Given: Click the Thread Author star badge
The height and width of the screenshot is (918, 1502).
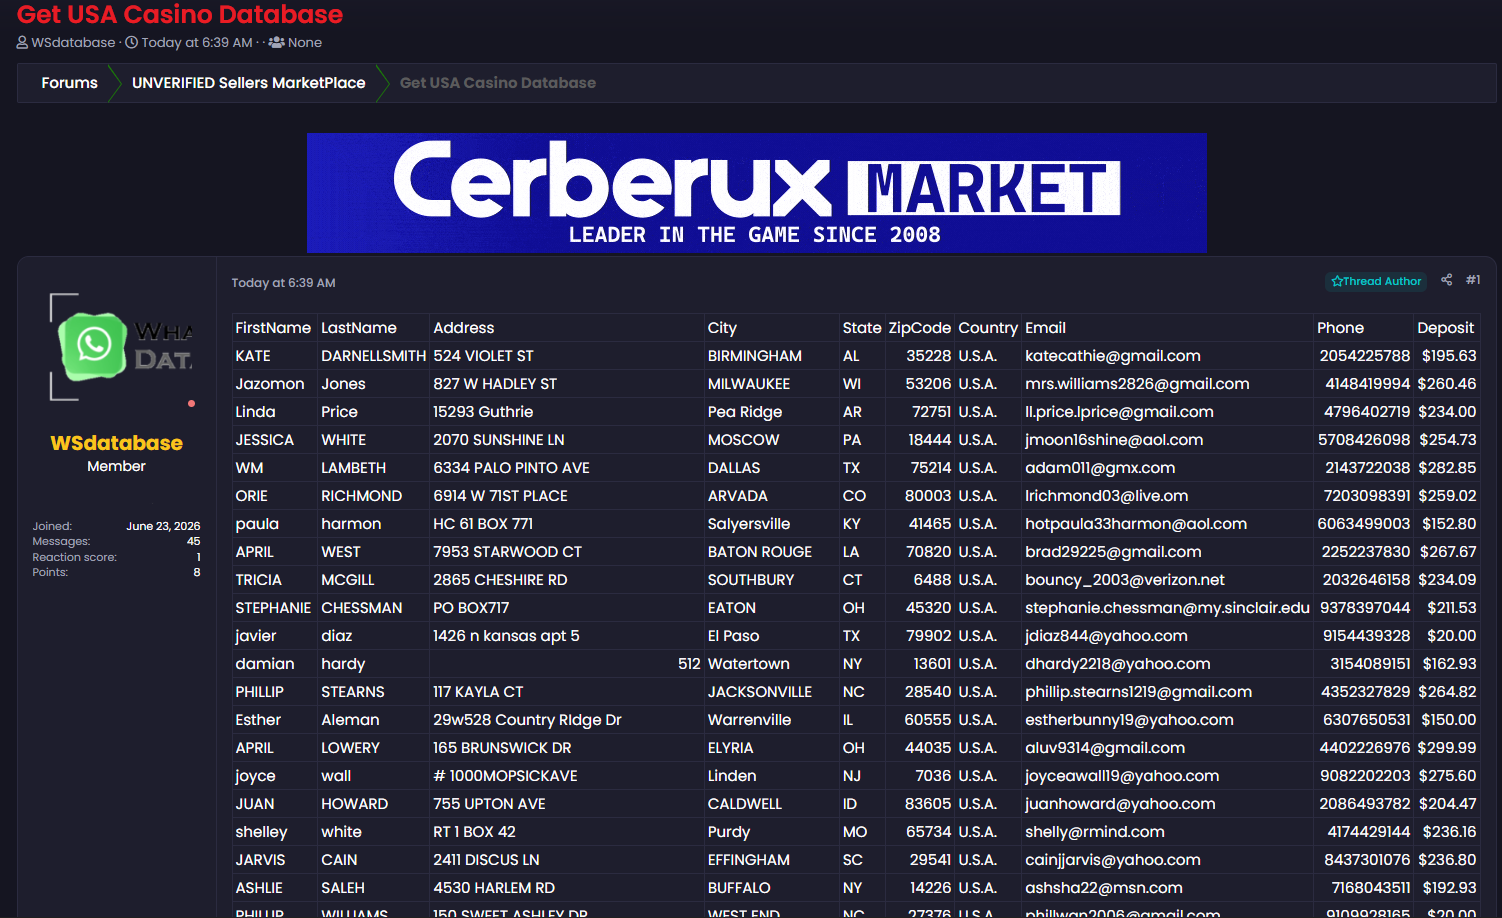Looking at the screenshot, I should [x=1376, y=281].
